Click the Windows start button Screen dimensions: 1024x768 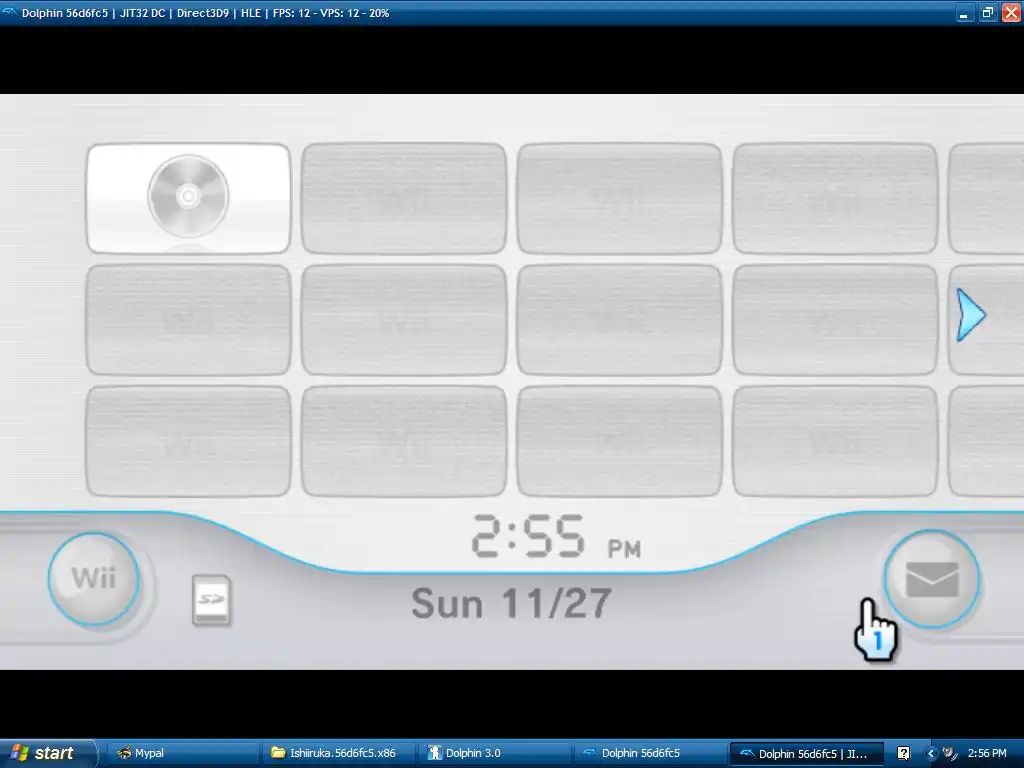[47, 753]
